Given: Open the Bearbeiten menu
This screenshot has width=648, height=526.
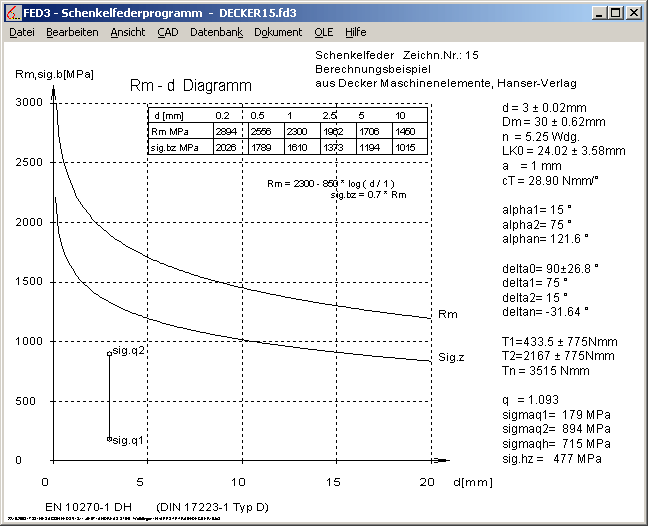Looking at the screenshot, I should 72,32.
